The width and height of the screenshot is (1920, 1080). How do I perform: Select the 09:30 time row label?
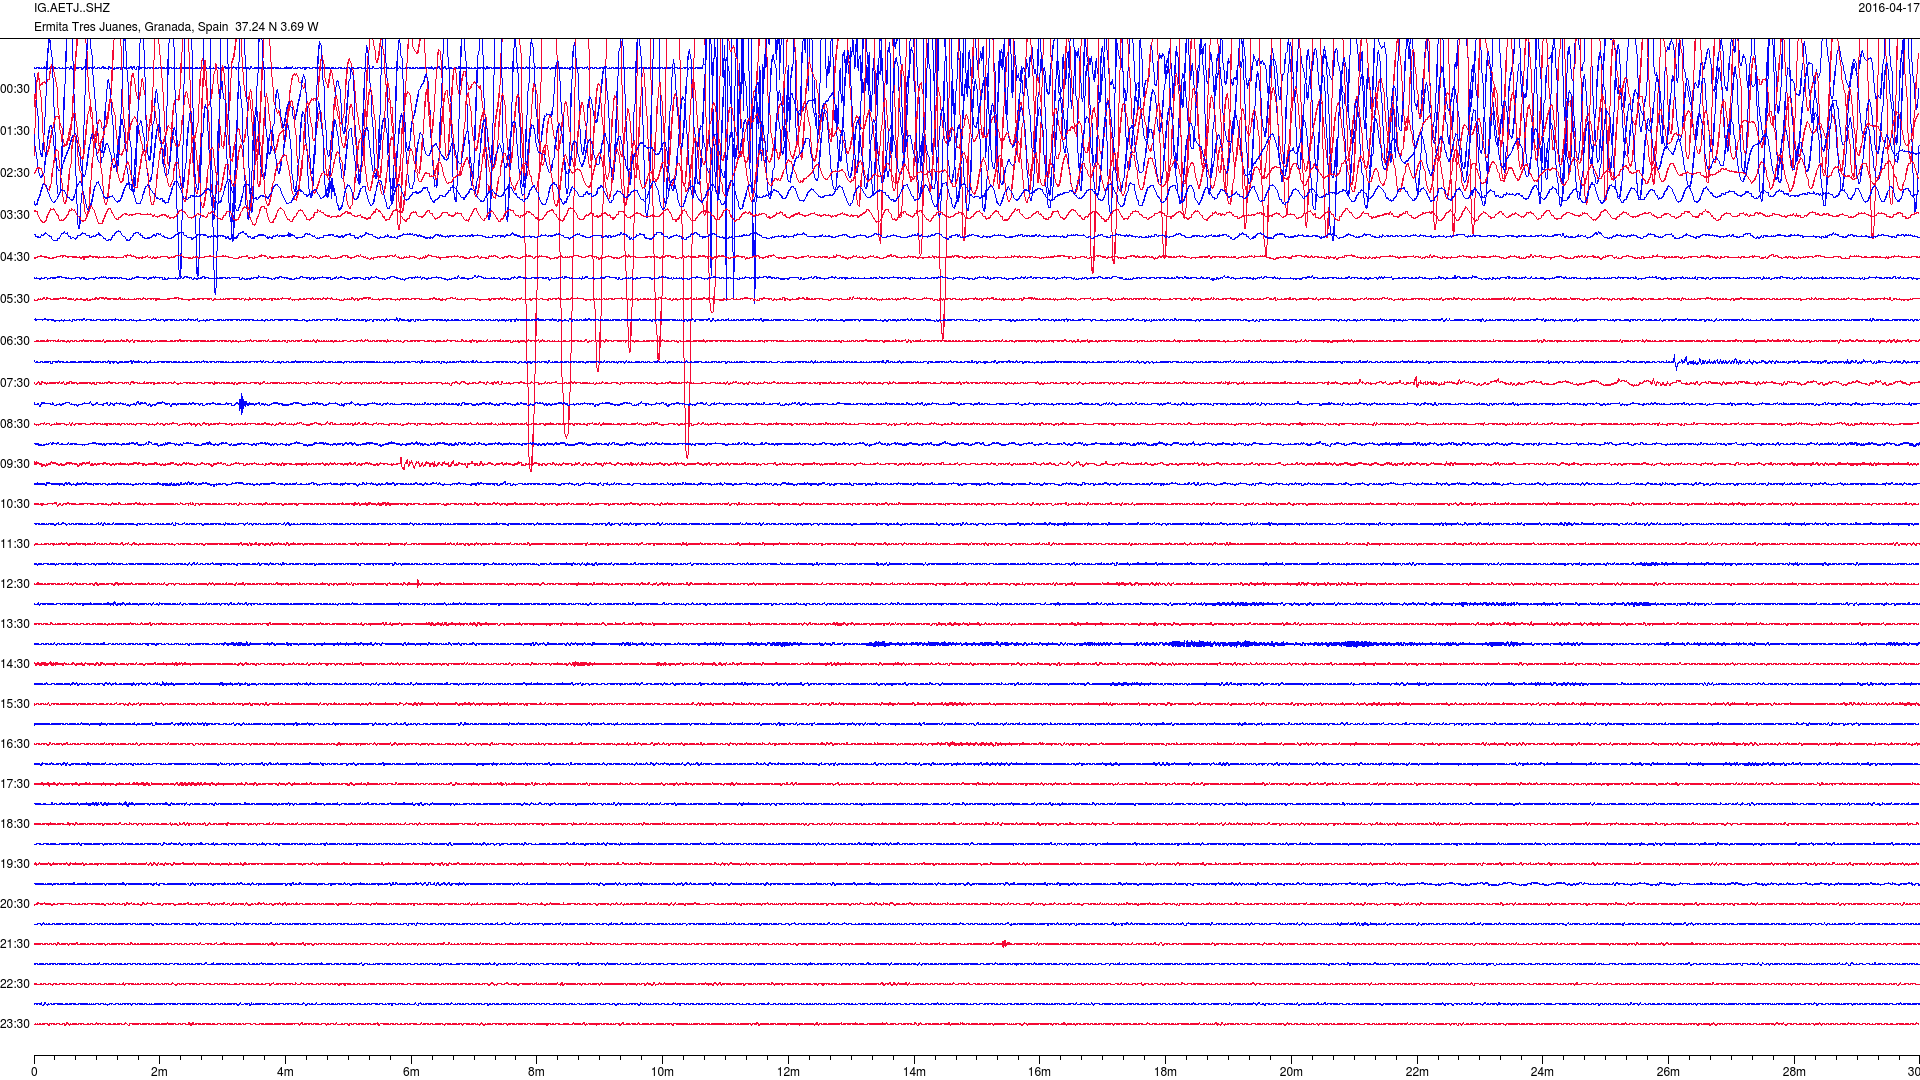(x=15, y=464)
